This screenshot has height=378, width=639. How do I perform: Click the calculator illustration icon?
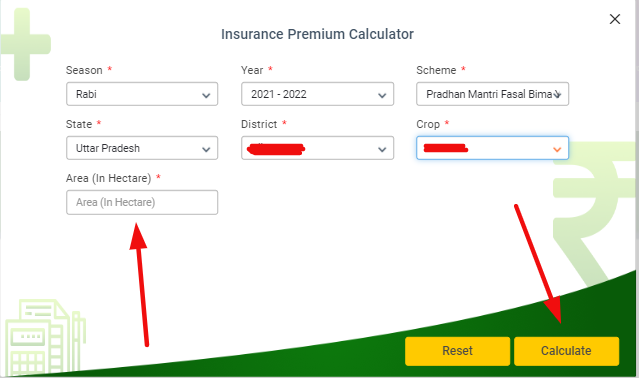[x=43, y=337]
